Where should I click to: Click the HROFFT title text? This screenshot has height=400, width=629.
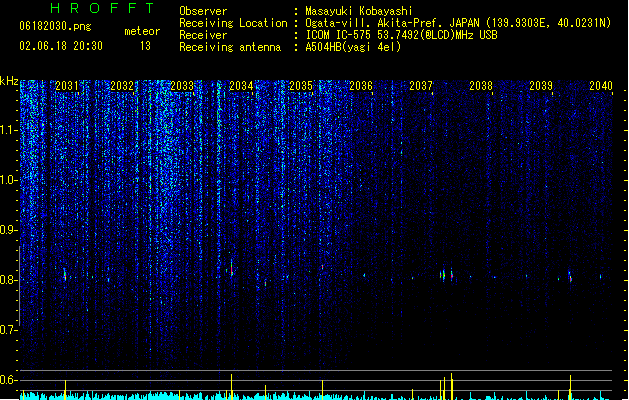coord(102,8)
